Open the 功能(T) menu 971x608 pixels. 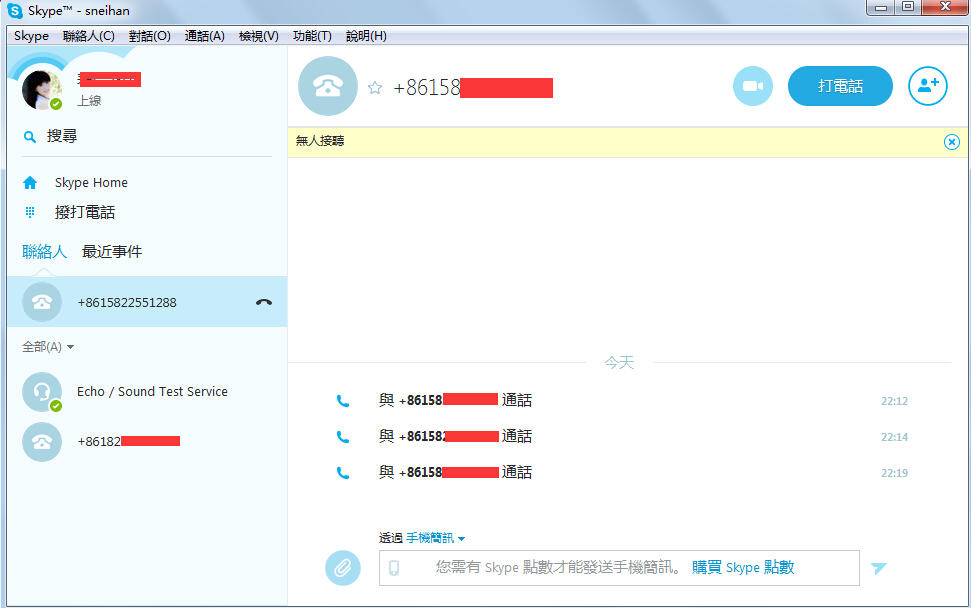click(312, 36)
